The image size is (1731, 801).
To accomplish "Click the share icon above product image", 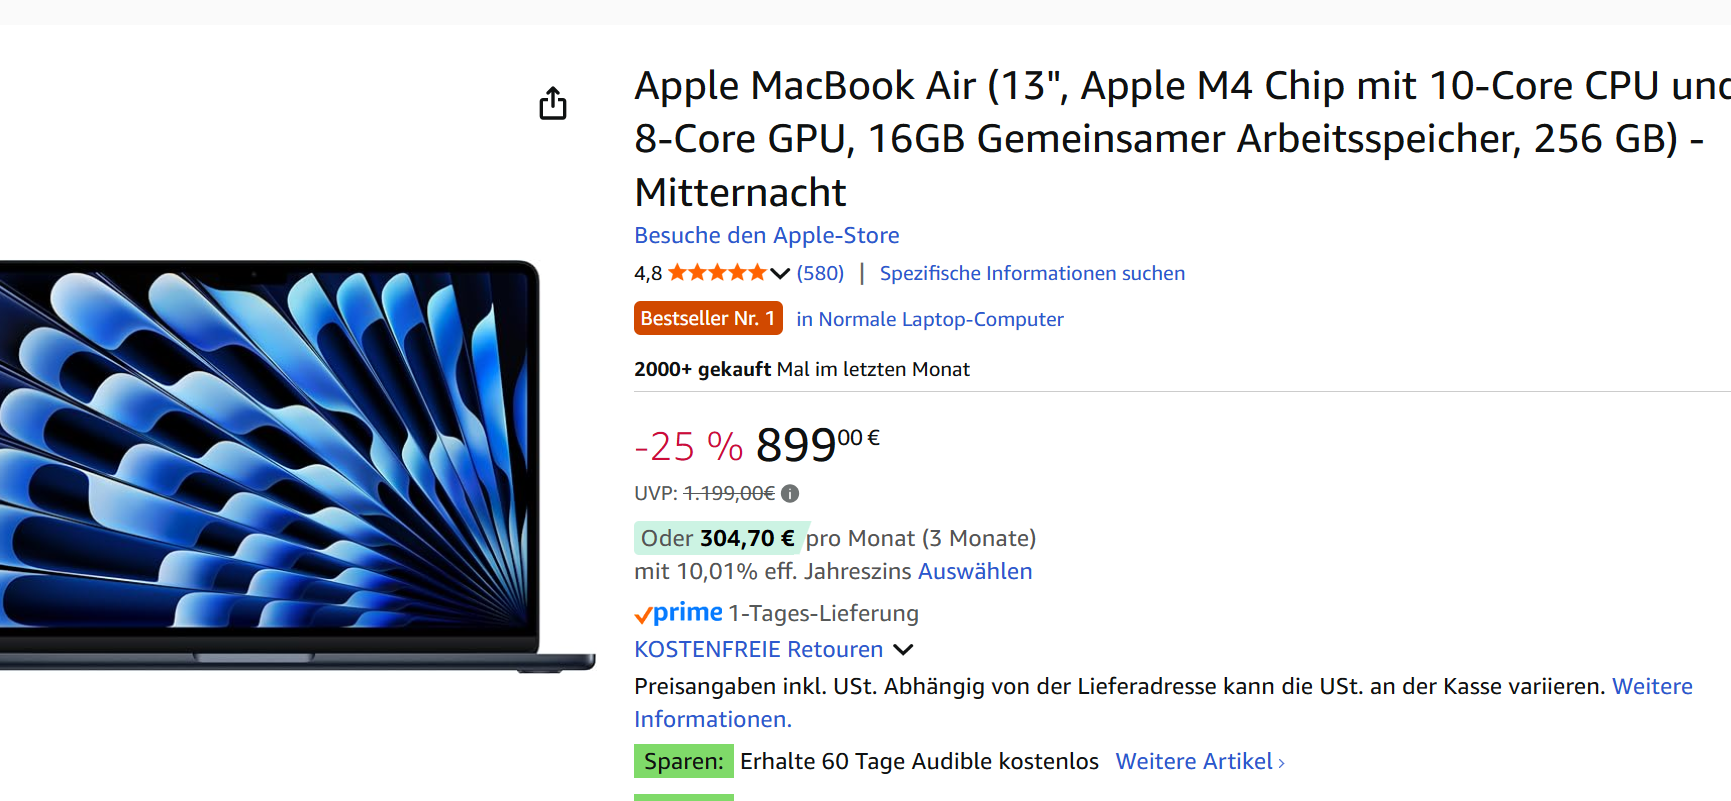I will pos(553,103).
